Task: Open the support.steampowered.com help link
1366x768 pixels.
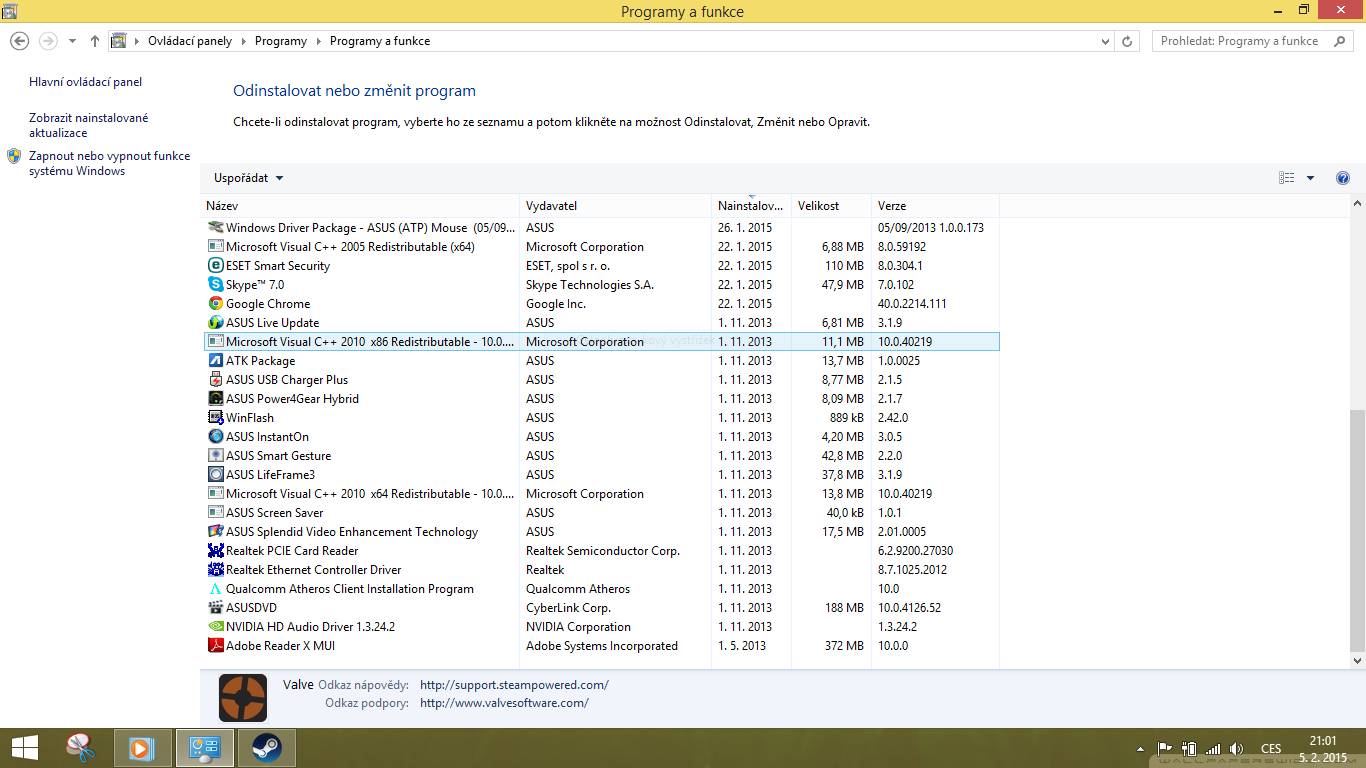Action: [x=514, y=685]
